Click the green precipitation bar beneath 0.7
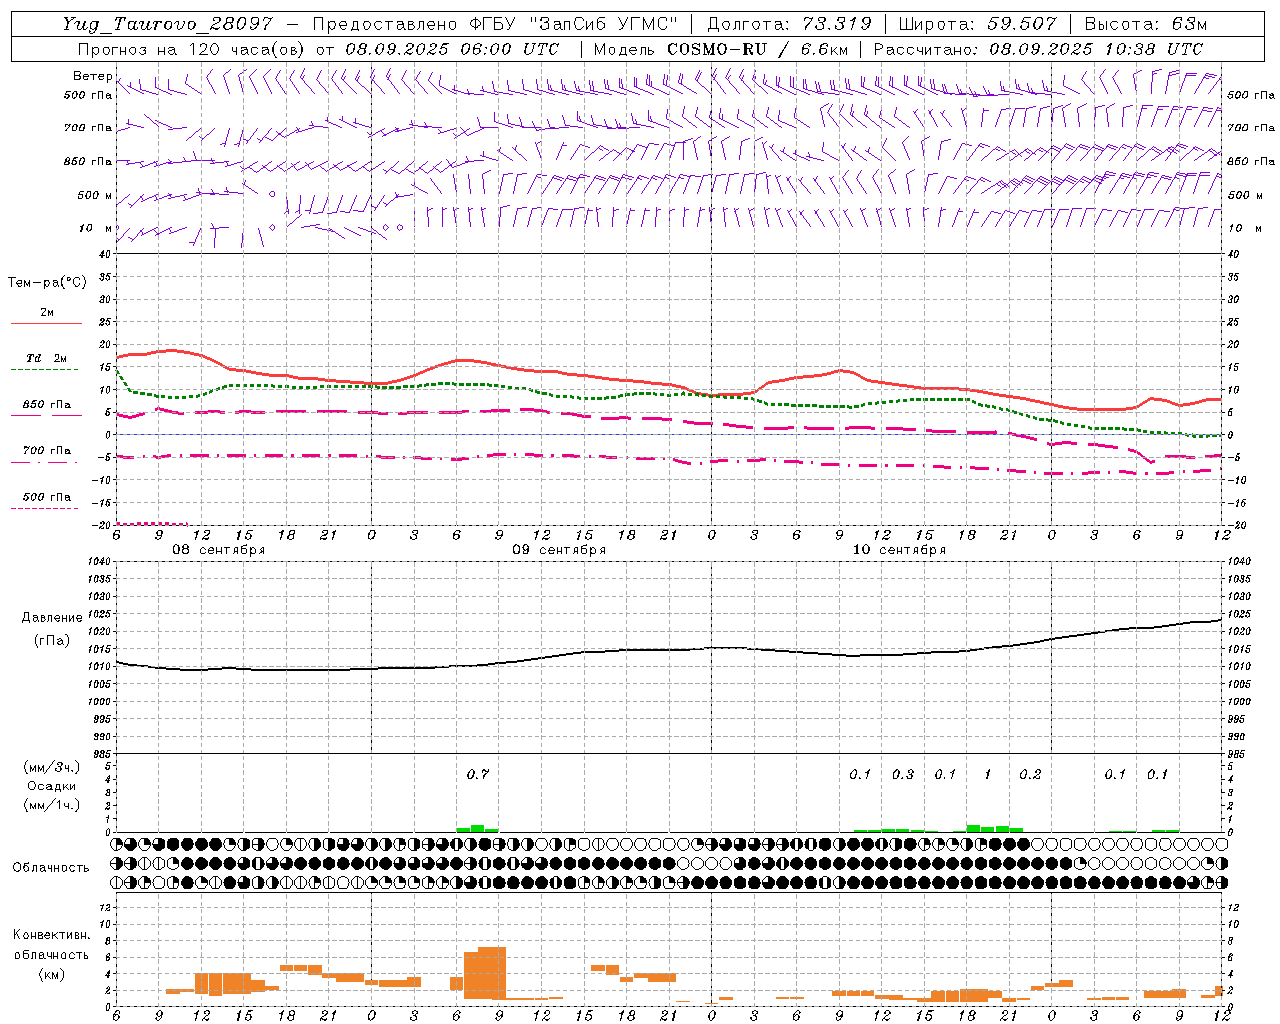Viewport: 1280px width, 1024px height. click(477, 828)
